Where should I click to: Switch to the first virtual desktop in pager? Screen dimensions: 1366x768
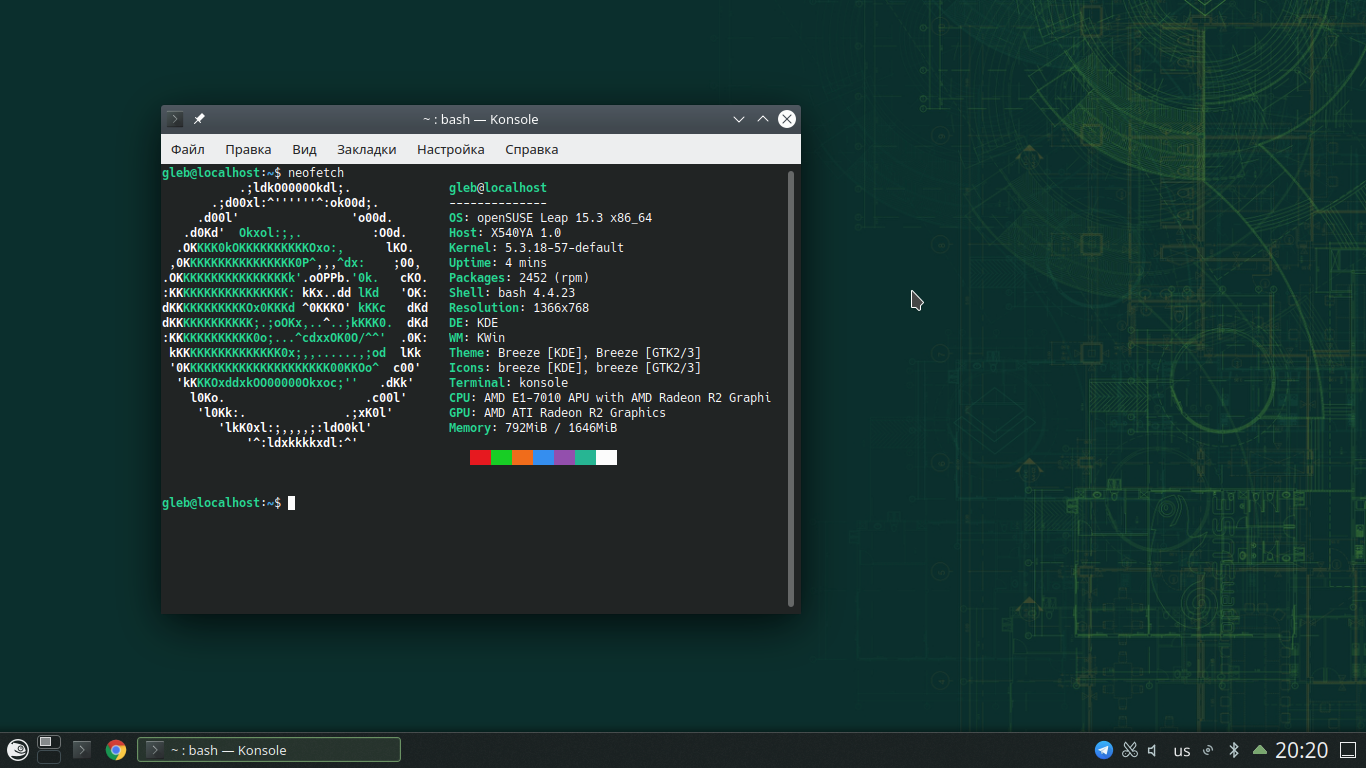[49, 742]
